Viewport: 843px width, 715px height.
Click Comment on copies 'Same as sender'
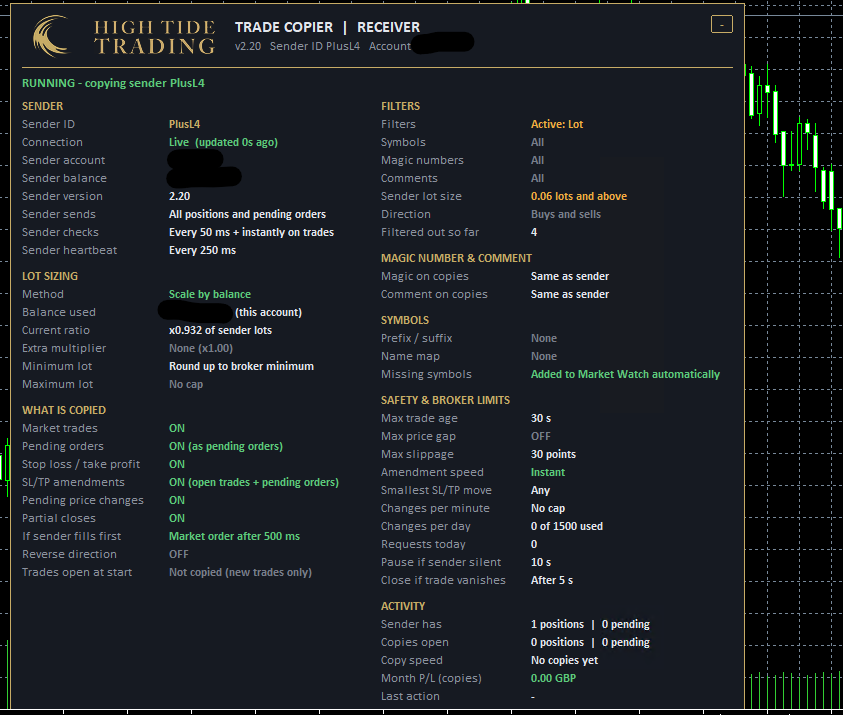tap(570, 295)
